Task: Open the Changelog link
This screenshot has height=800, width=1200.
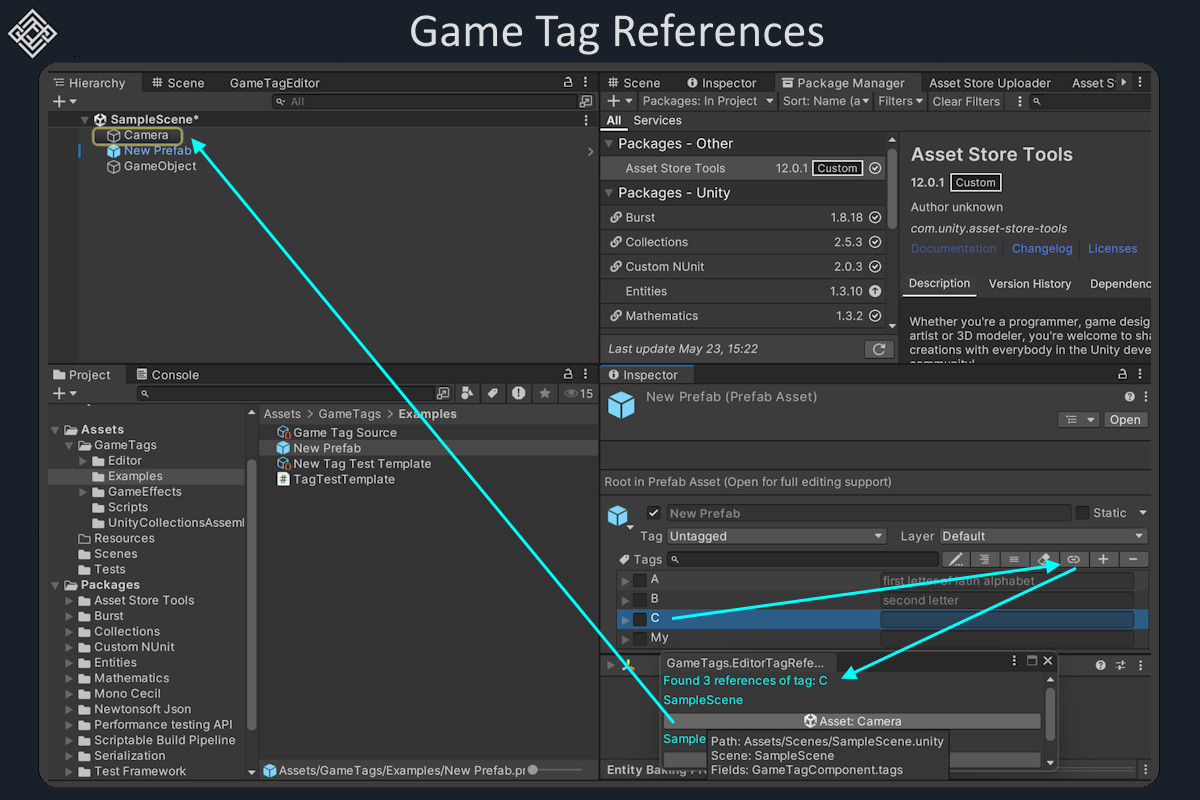Action: click(x=1042, y=249)
